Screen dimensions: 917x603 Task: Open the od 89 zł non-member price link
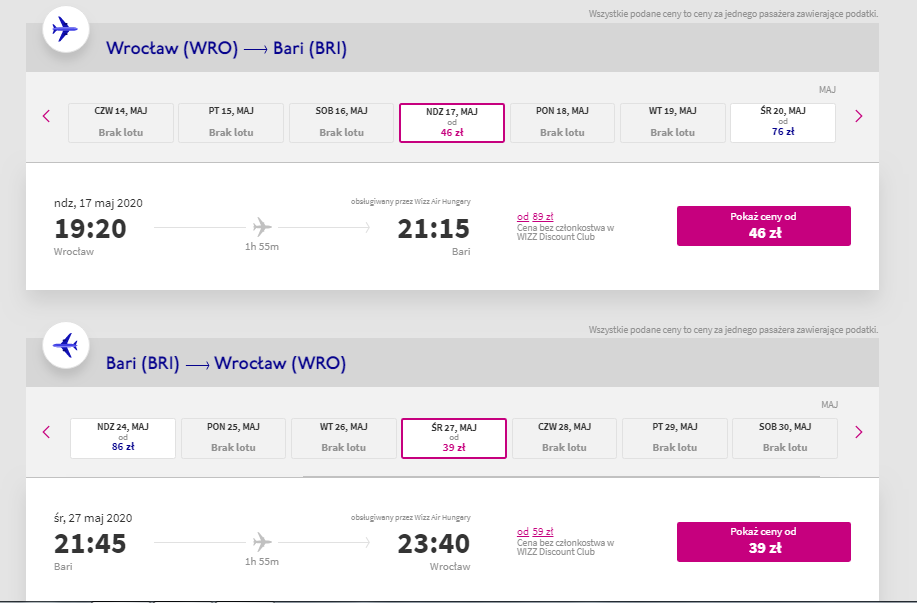point(535,216)
